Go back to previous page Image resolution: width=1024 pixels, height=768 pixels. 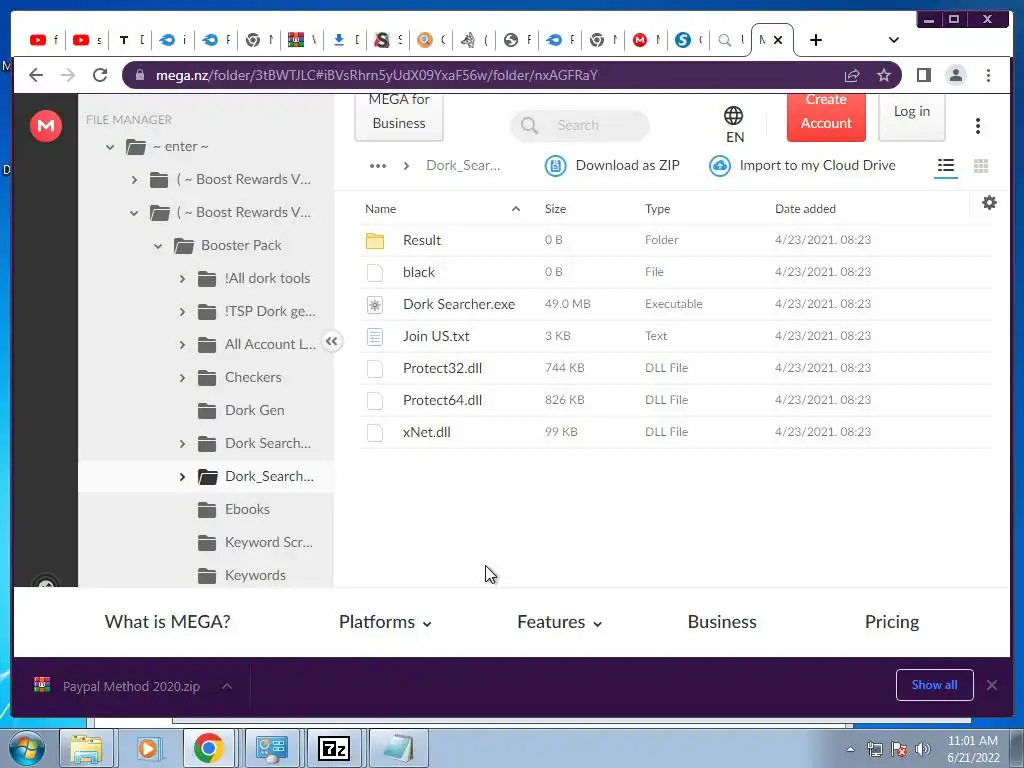[x=36, y=75]
